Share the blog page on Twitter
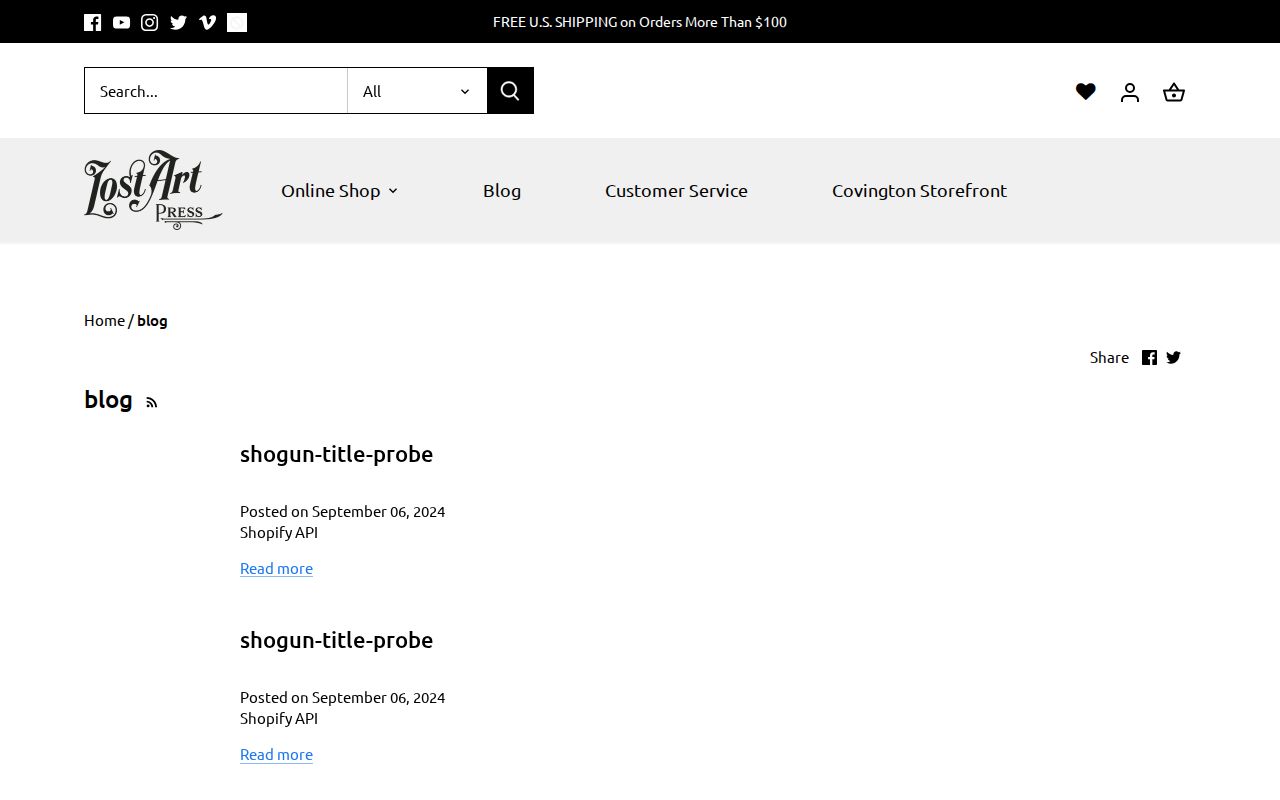Viewport: 1280px width, 800px height. point(1173,357)
